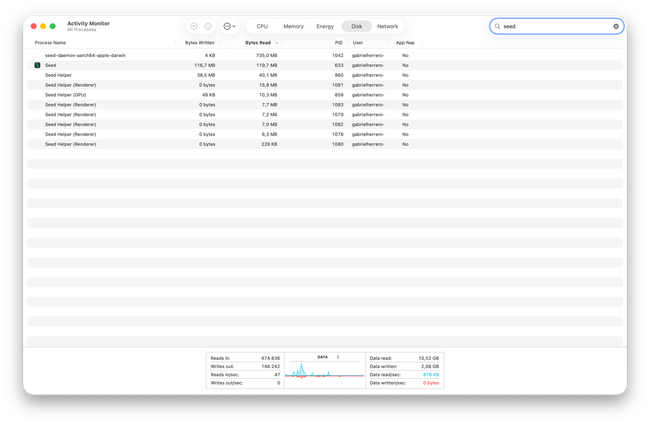
Task: Switch to the Memory tab
Action: tap(293, 26)
